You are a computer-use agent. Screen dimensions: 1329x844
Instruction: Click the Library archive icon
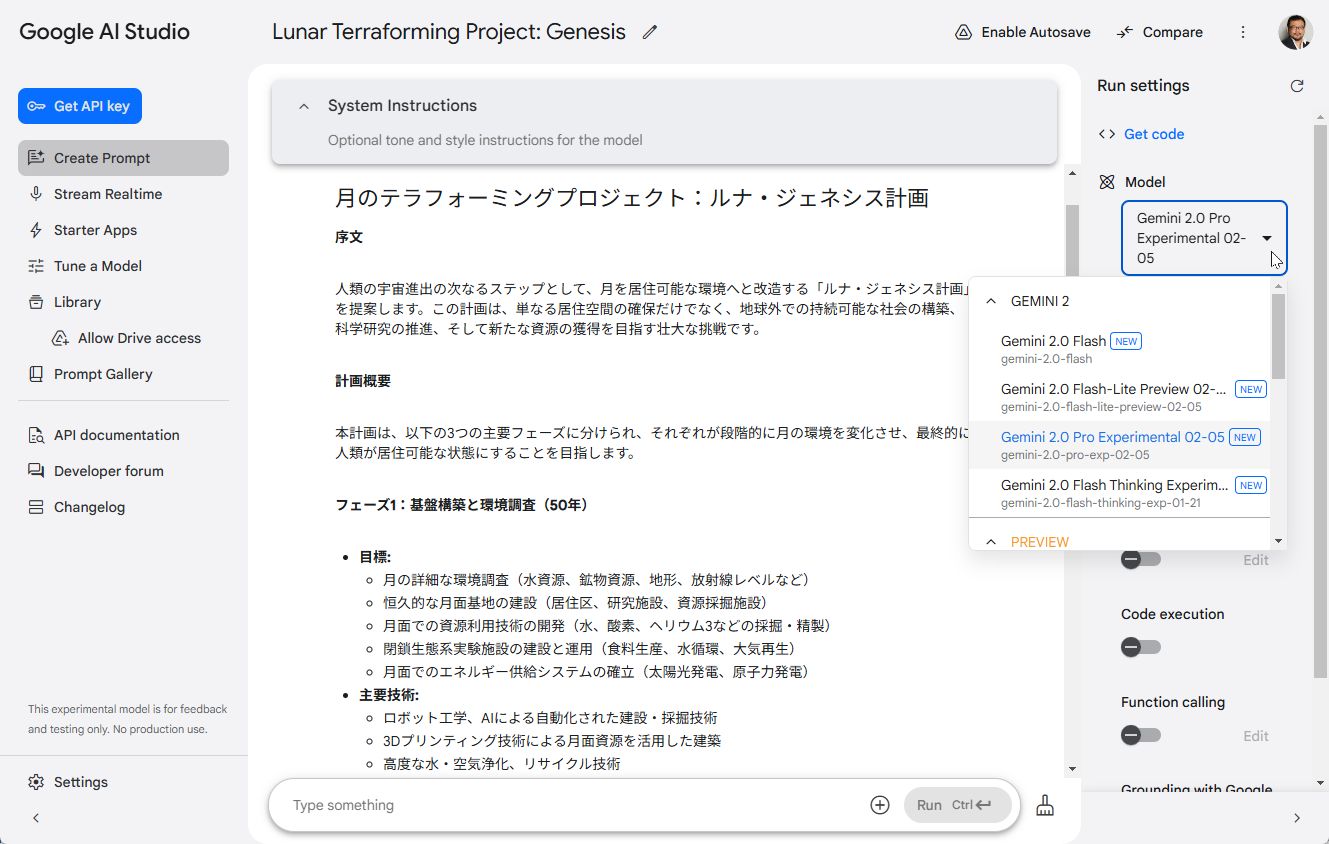tap(36, 302)
